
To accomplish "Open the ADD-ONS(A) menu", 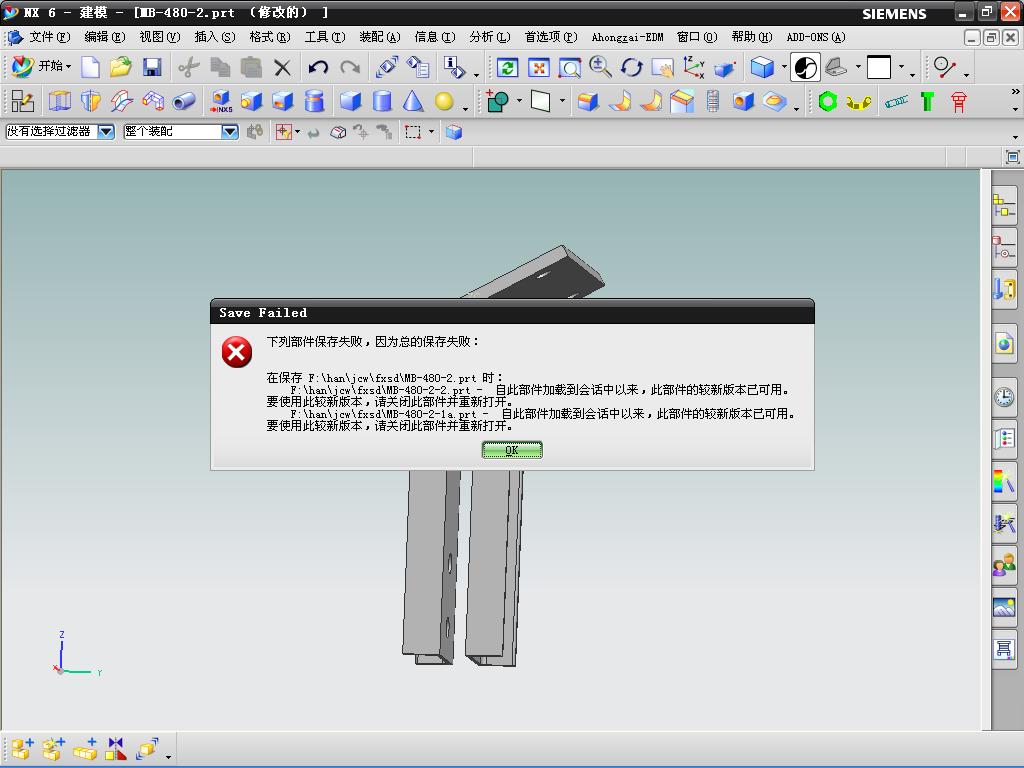I will pyautogui.click(x=816, y=37).
